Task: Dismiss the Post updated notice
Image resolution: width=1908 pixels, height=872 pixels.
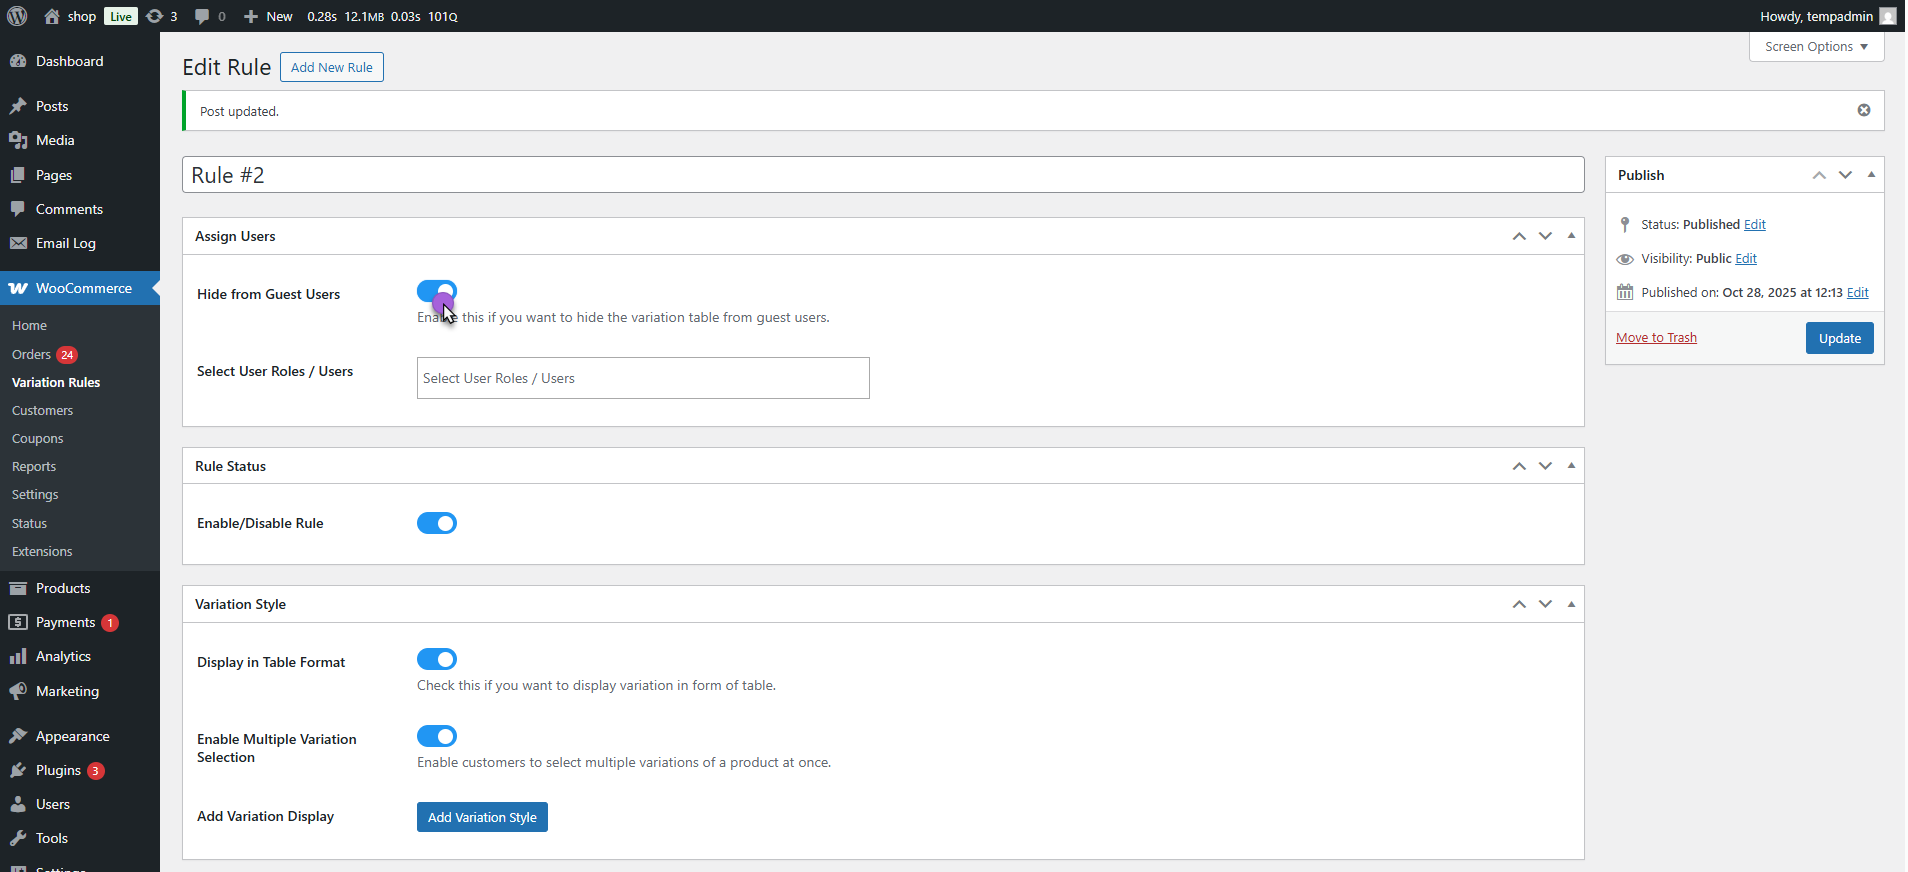Action: point(1864,110)
